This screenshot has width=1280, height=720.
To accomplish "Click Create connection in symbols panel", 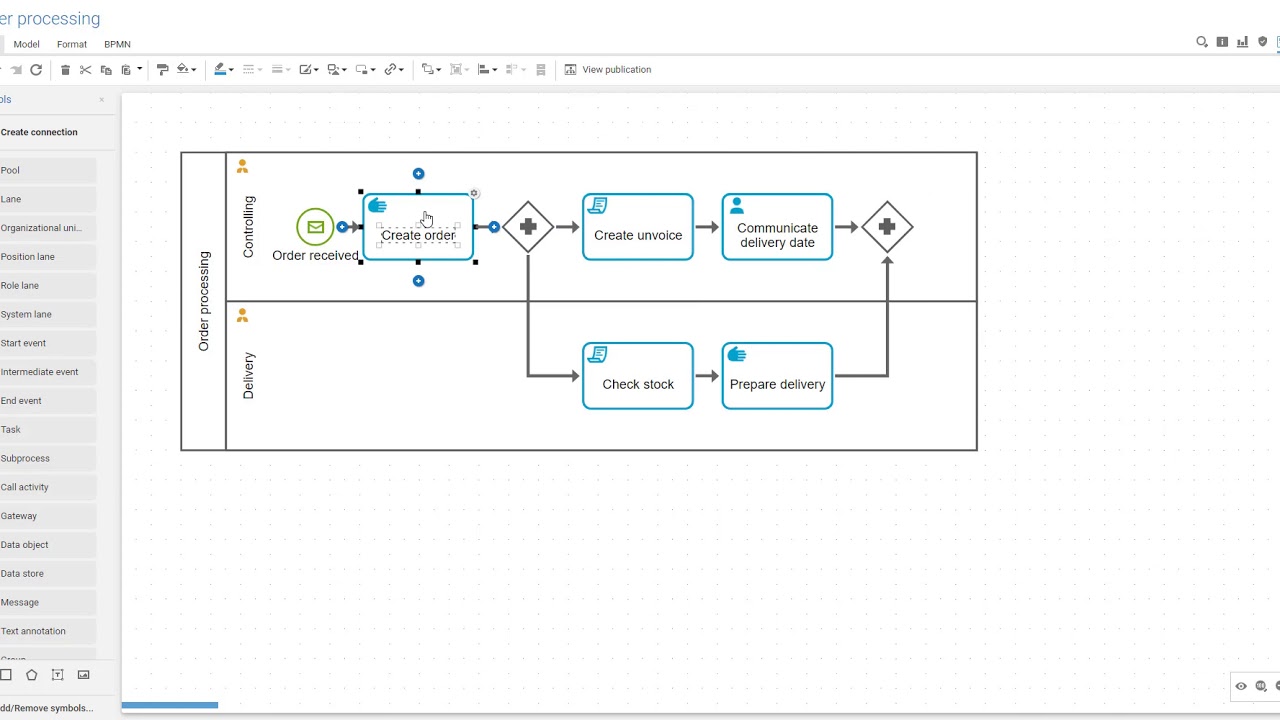I will point(39,132).
